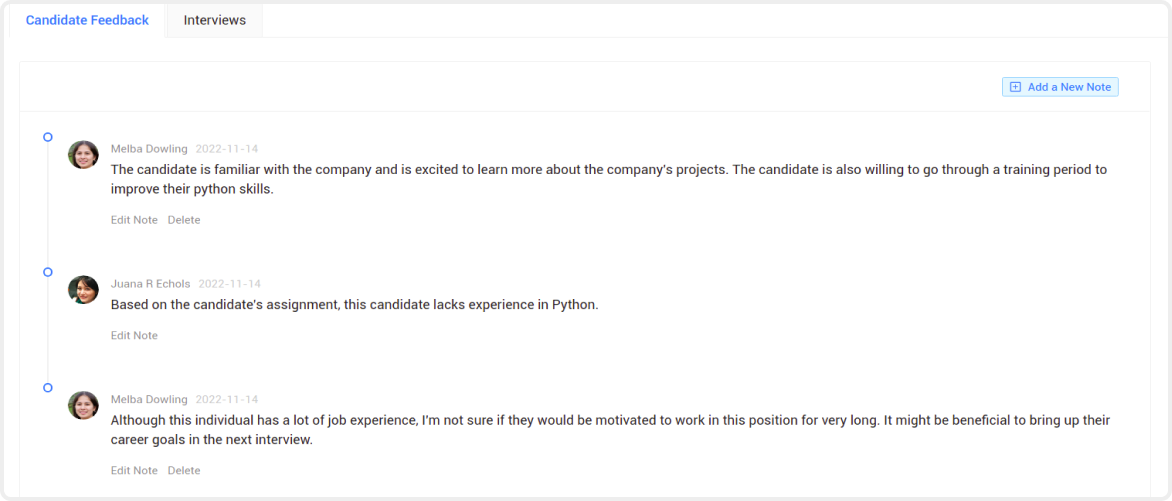Viewport: 1172px width, 501px height.
Task: Switch to the Interviews tab
Action: 215,20
